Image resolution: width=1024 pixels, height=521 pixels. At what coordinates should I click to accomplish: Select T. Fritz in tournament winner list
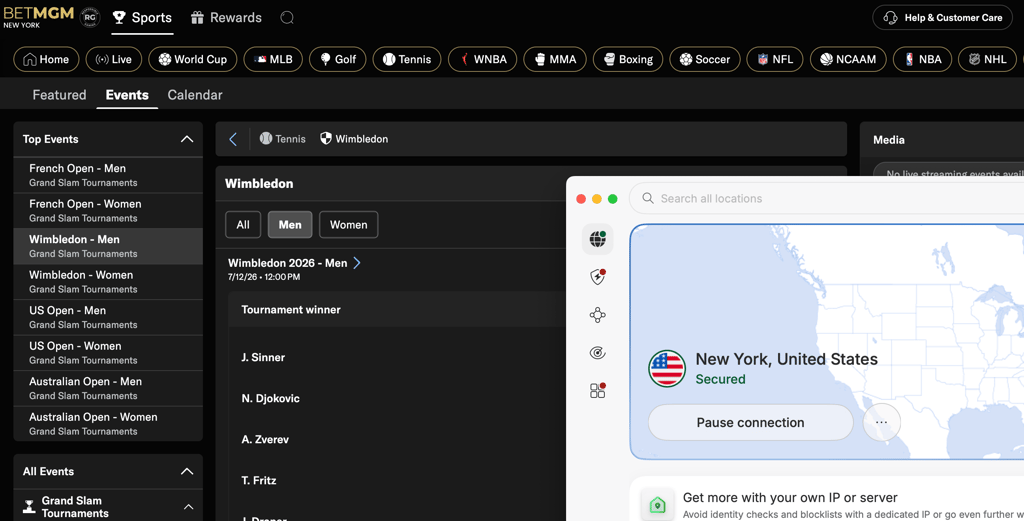tap(259, 481)
